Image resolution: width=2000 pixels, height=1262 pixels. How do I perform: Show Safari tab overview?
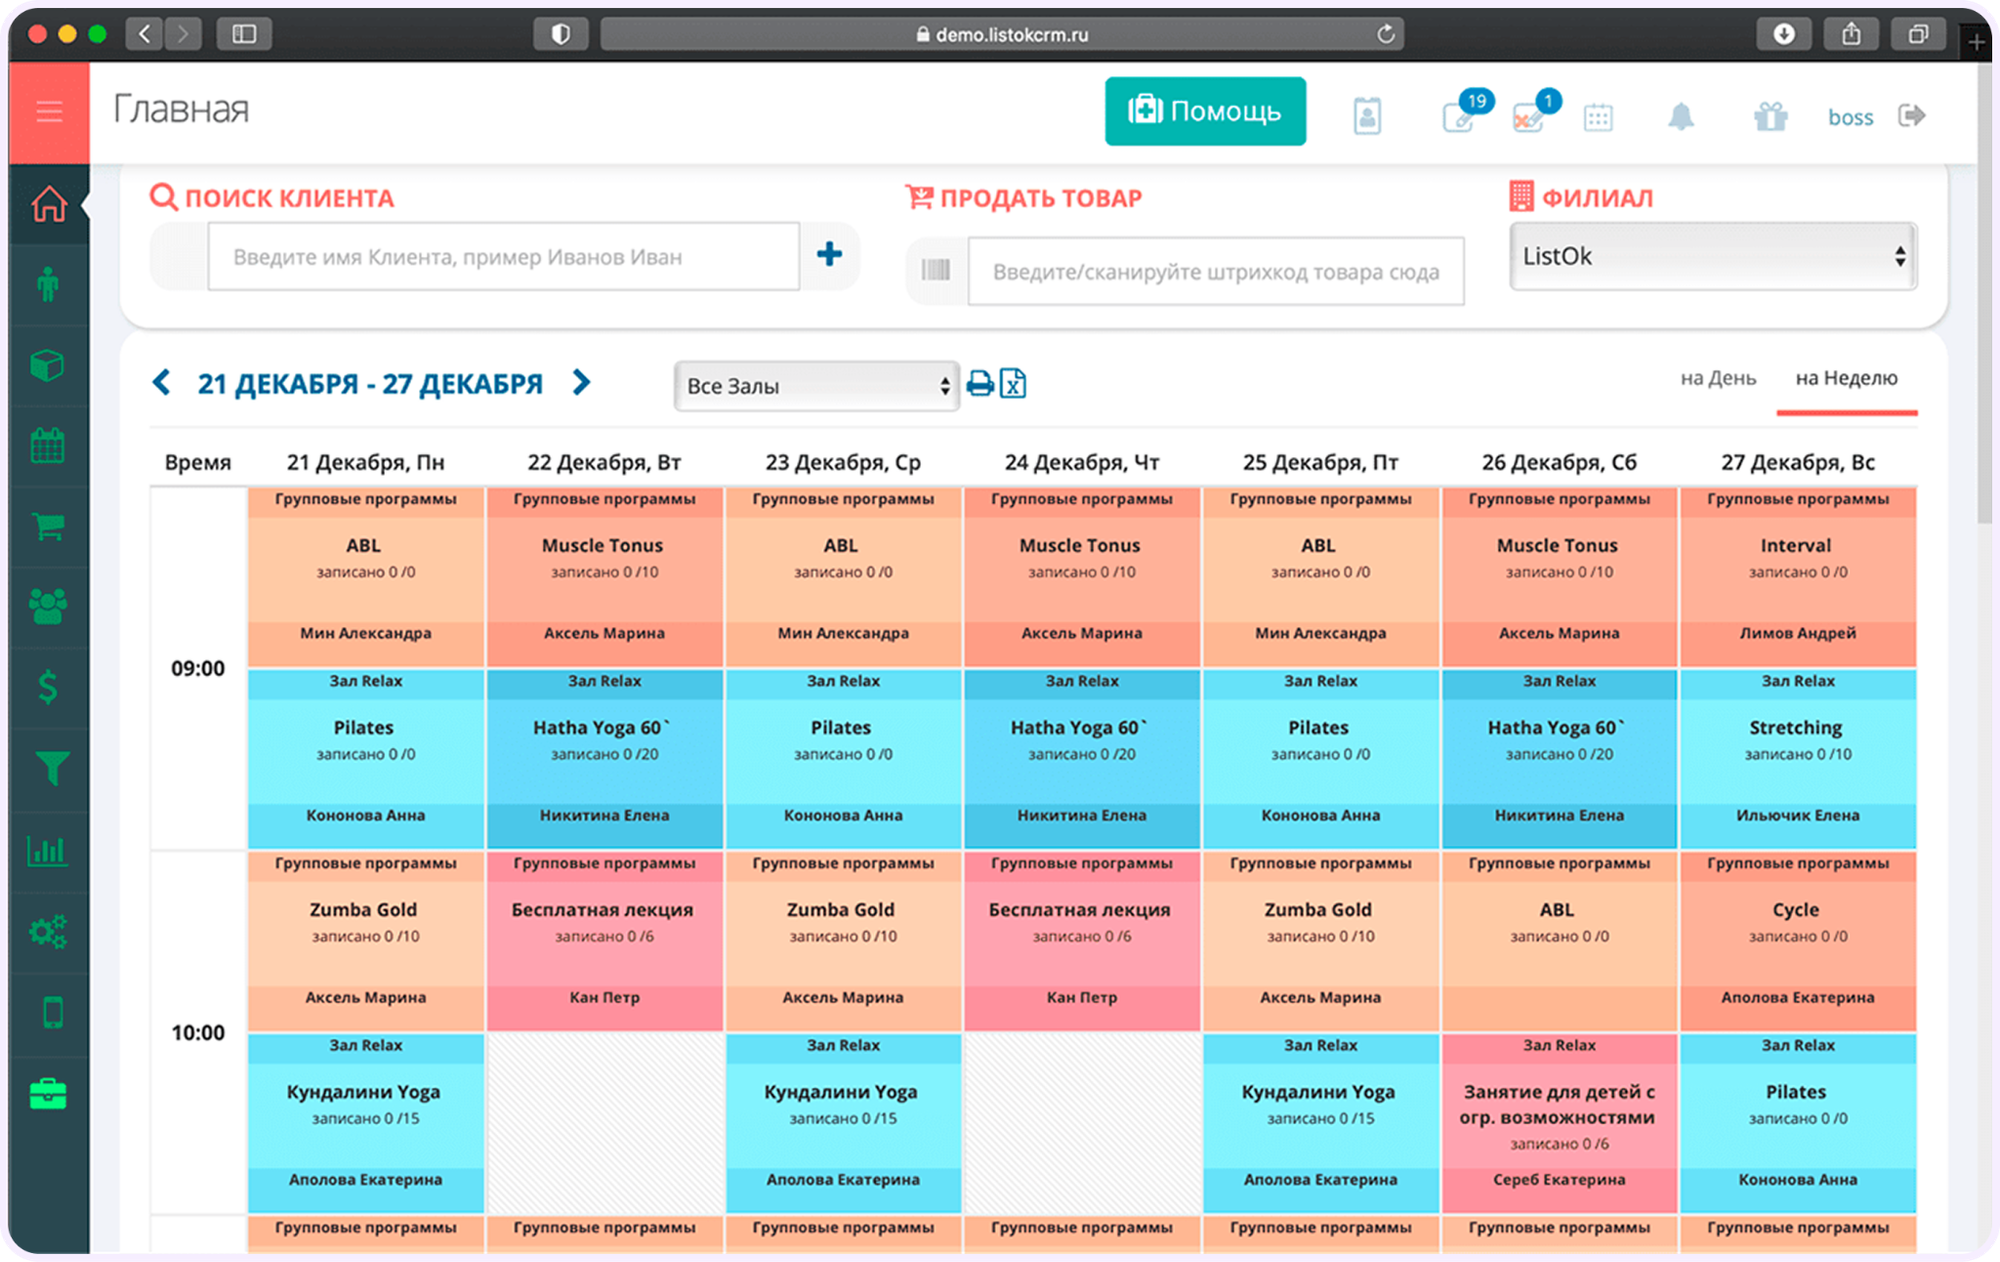[x=1917, y=34]
